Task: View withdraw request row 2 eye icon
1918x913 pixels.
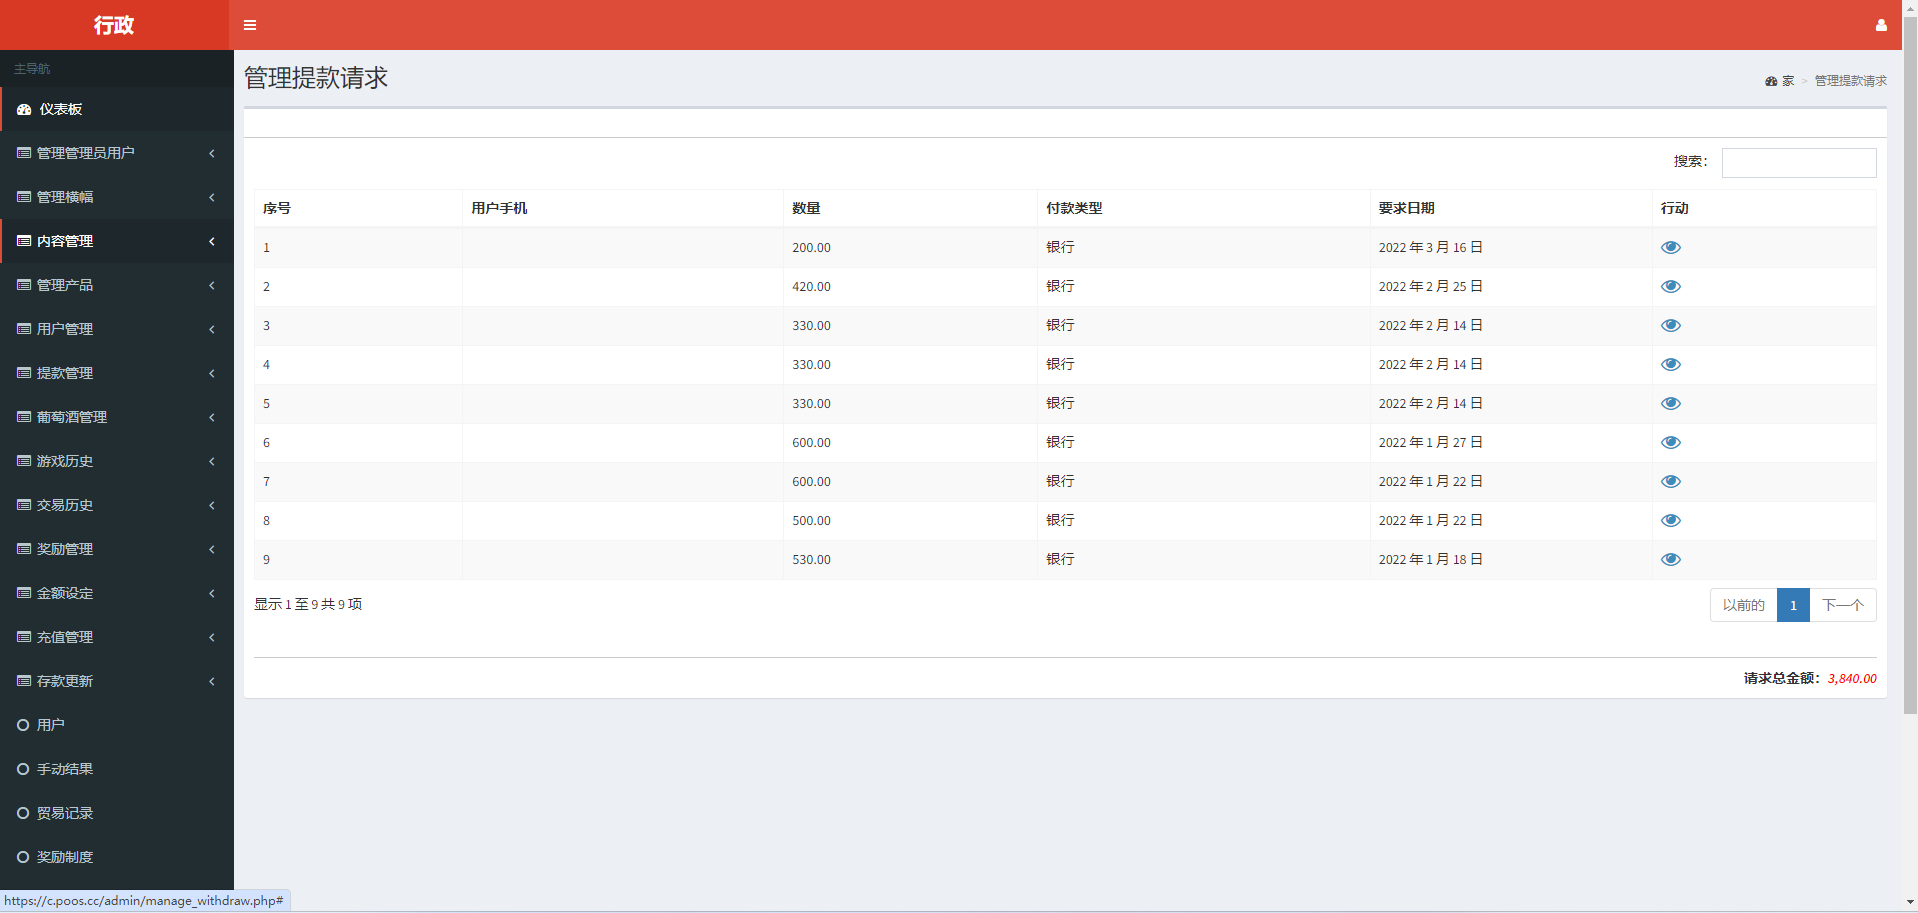Action: [x=1671, y=286]
